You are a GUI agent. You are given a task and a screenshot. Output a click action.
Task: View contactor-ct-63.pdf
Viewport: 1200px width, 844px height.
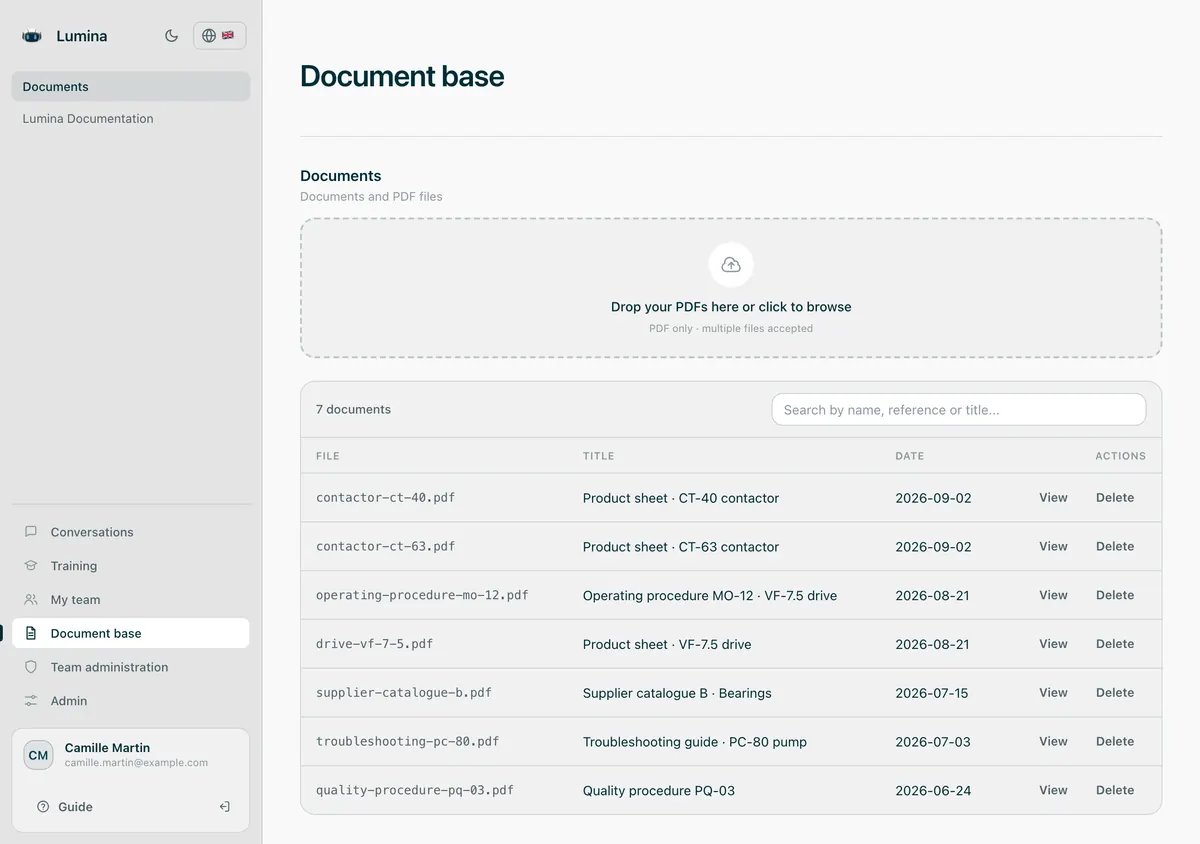pyautogui.click(x=1053, y=547)
